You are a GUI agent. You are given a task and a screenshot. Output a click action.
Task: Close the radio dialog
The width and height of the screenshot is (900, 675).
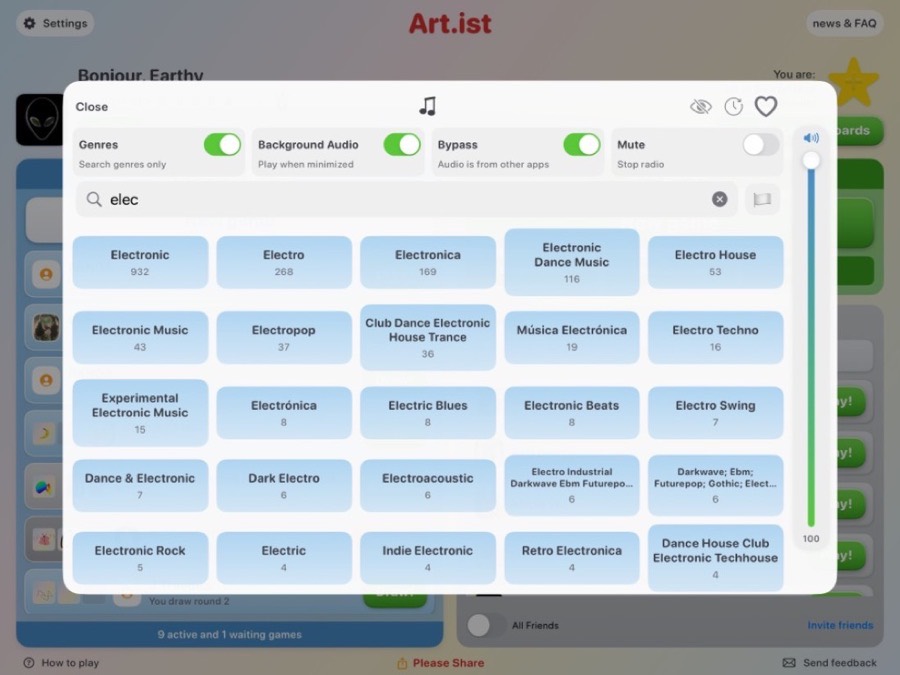pyautogui.click(x=92, y=107)
